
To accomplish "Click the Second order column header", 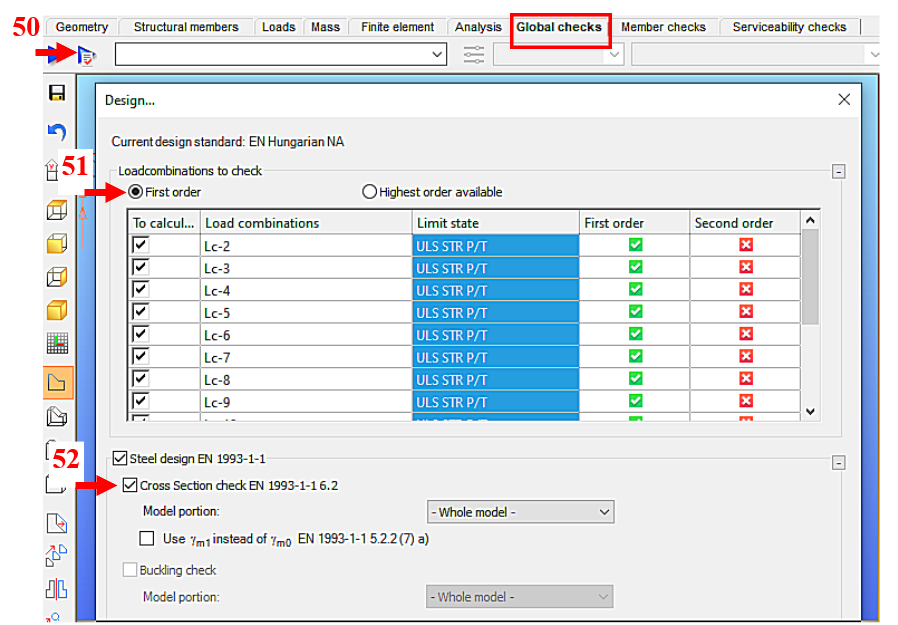I will pos(745,223).
